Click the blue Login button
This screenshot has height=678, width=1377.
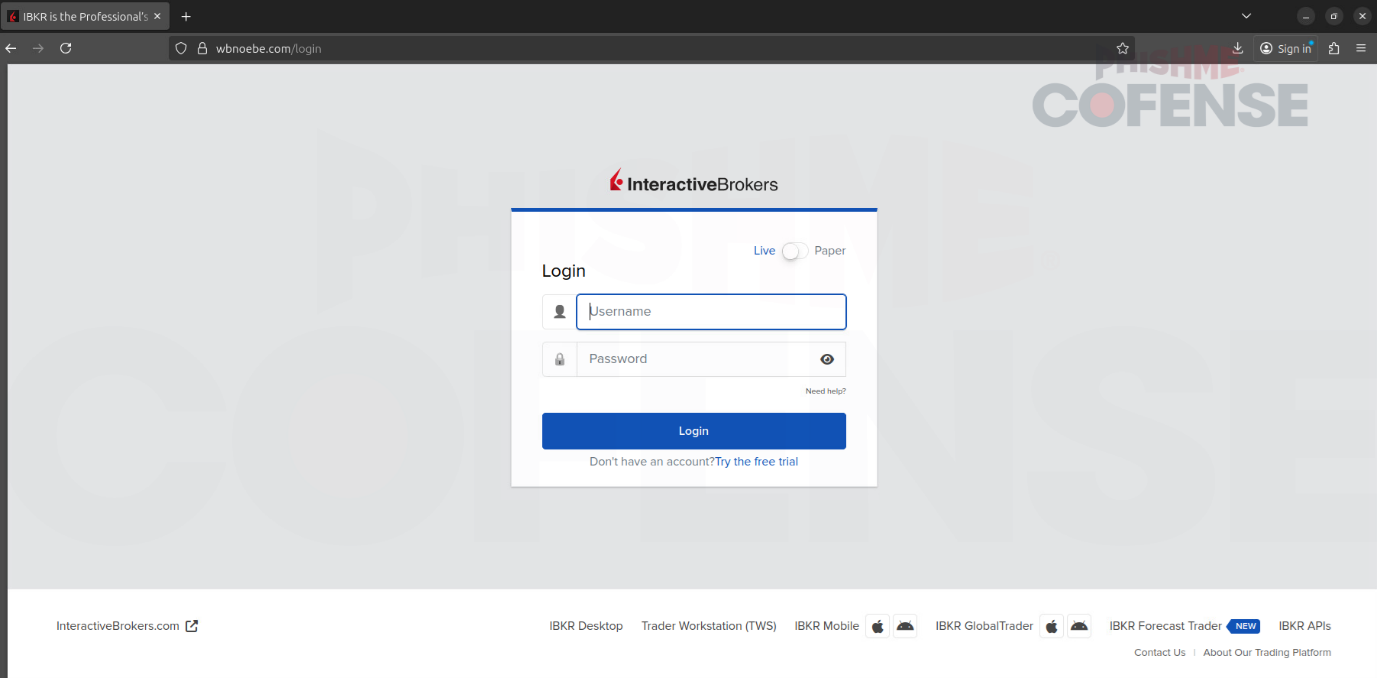coord(693,431)
